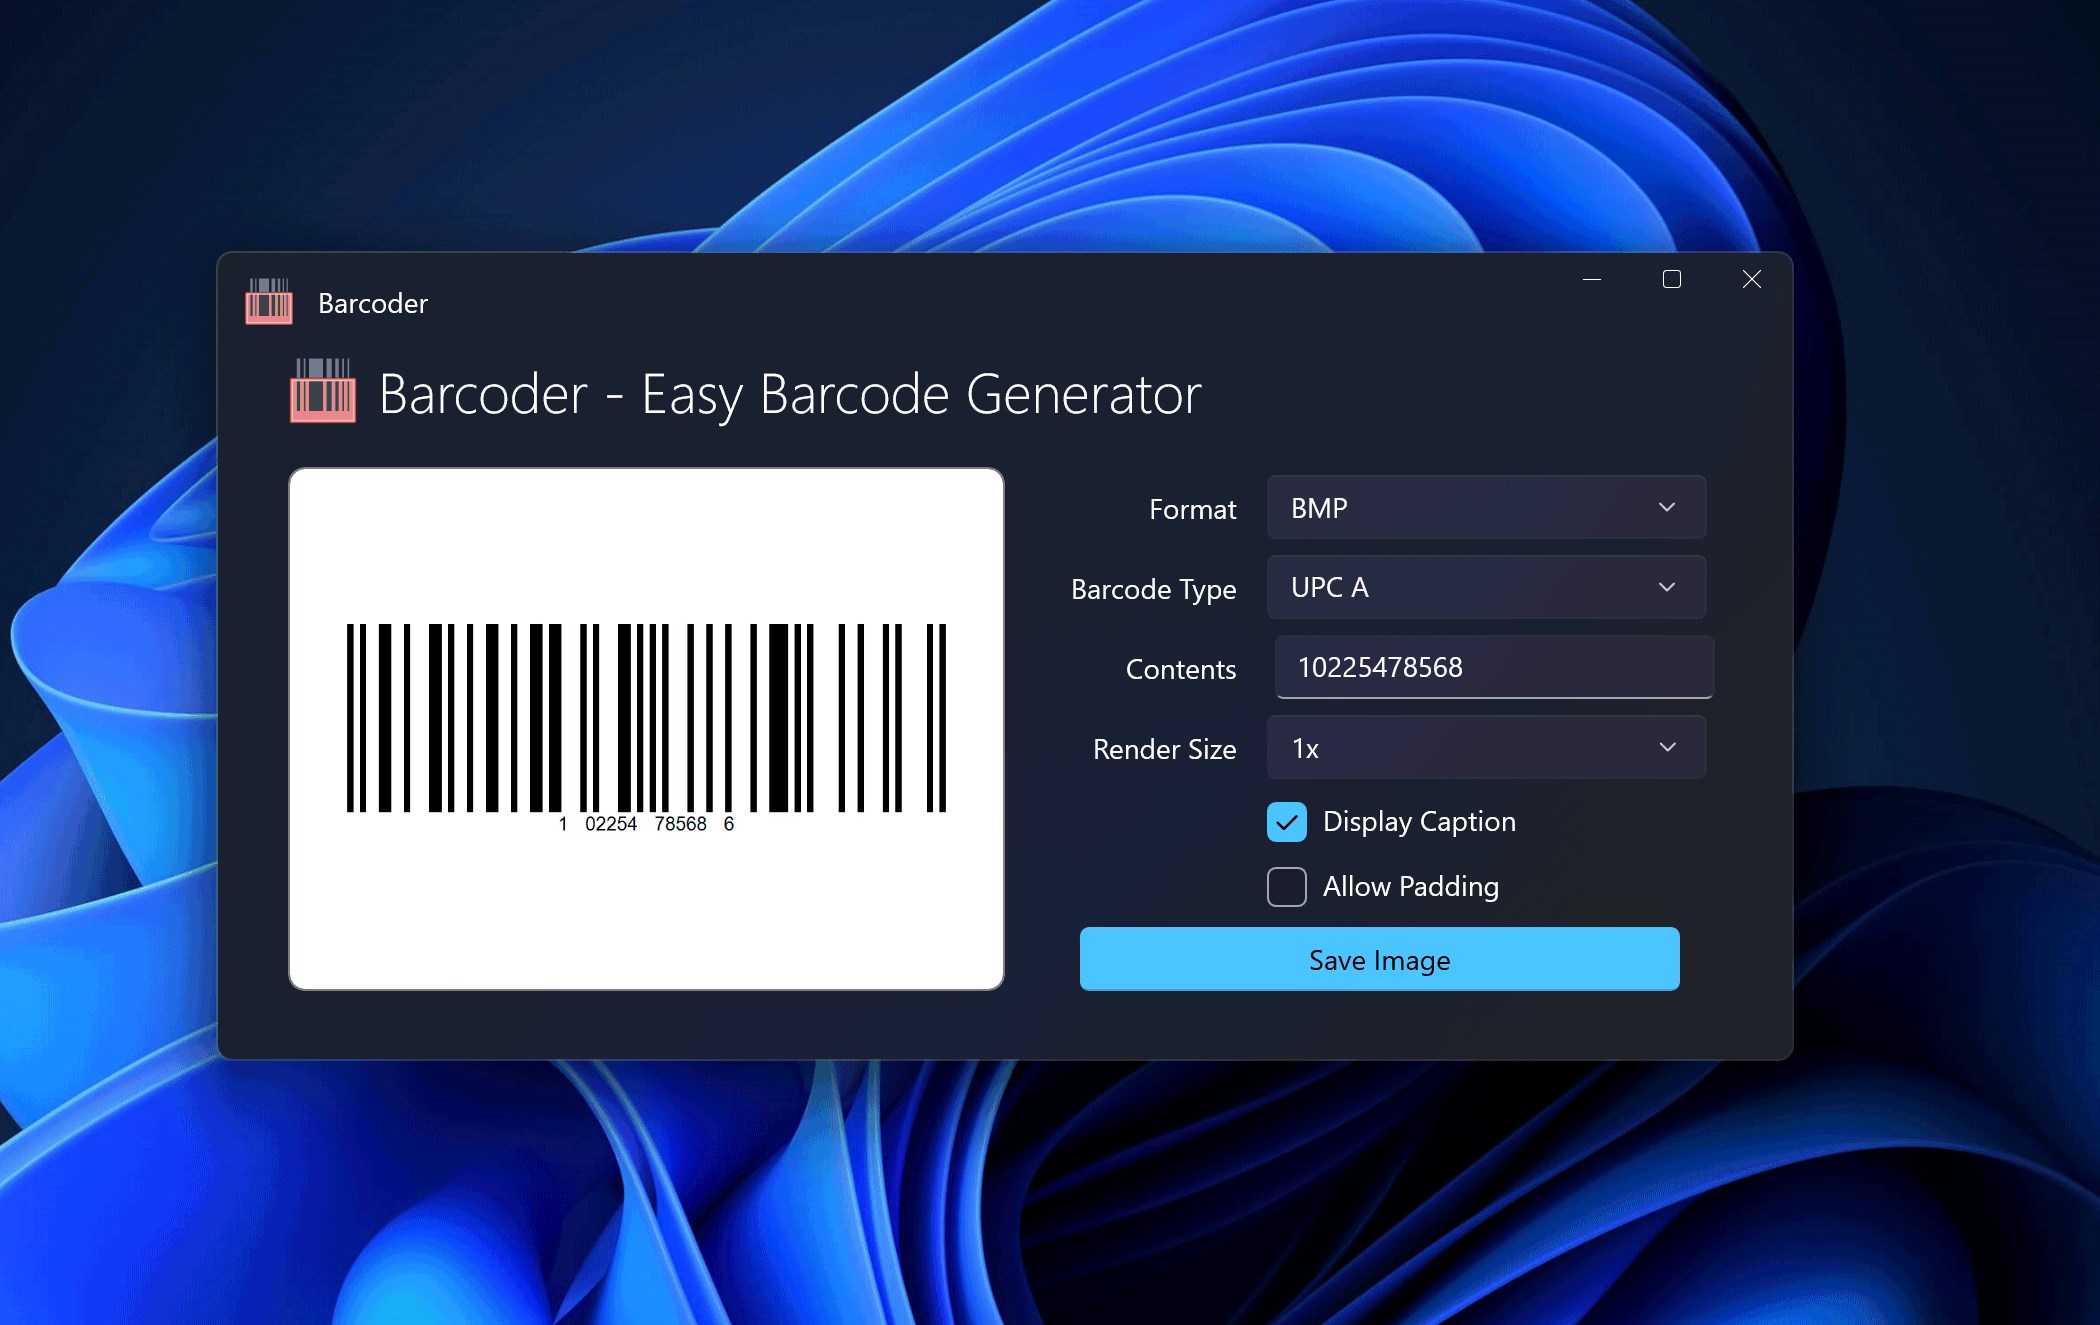Click the Barcoder title bar icon
Image resolution: width=2100 pixels, height=1325 pixels.
coord(268,302)
